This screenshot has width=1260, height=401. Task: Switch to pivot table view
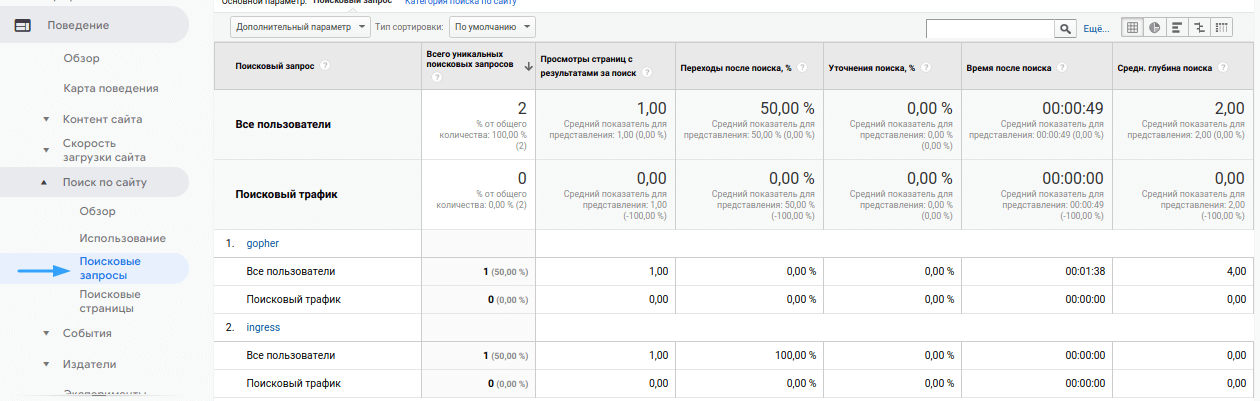(1221, 28)
